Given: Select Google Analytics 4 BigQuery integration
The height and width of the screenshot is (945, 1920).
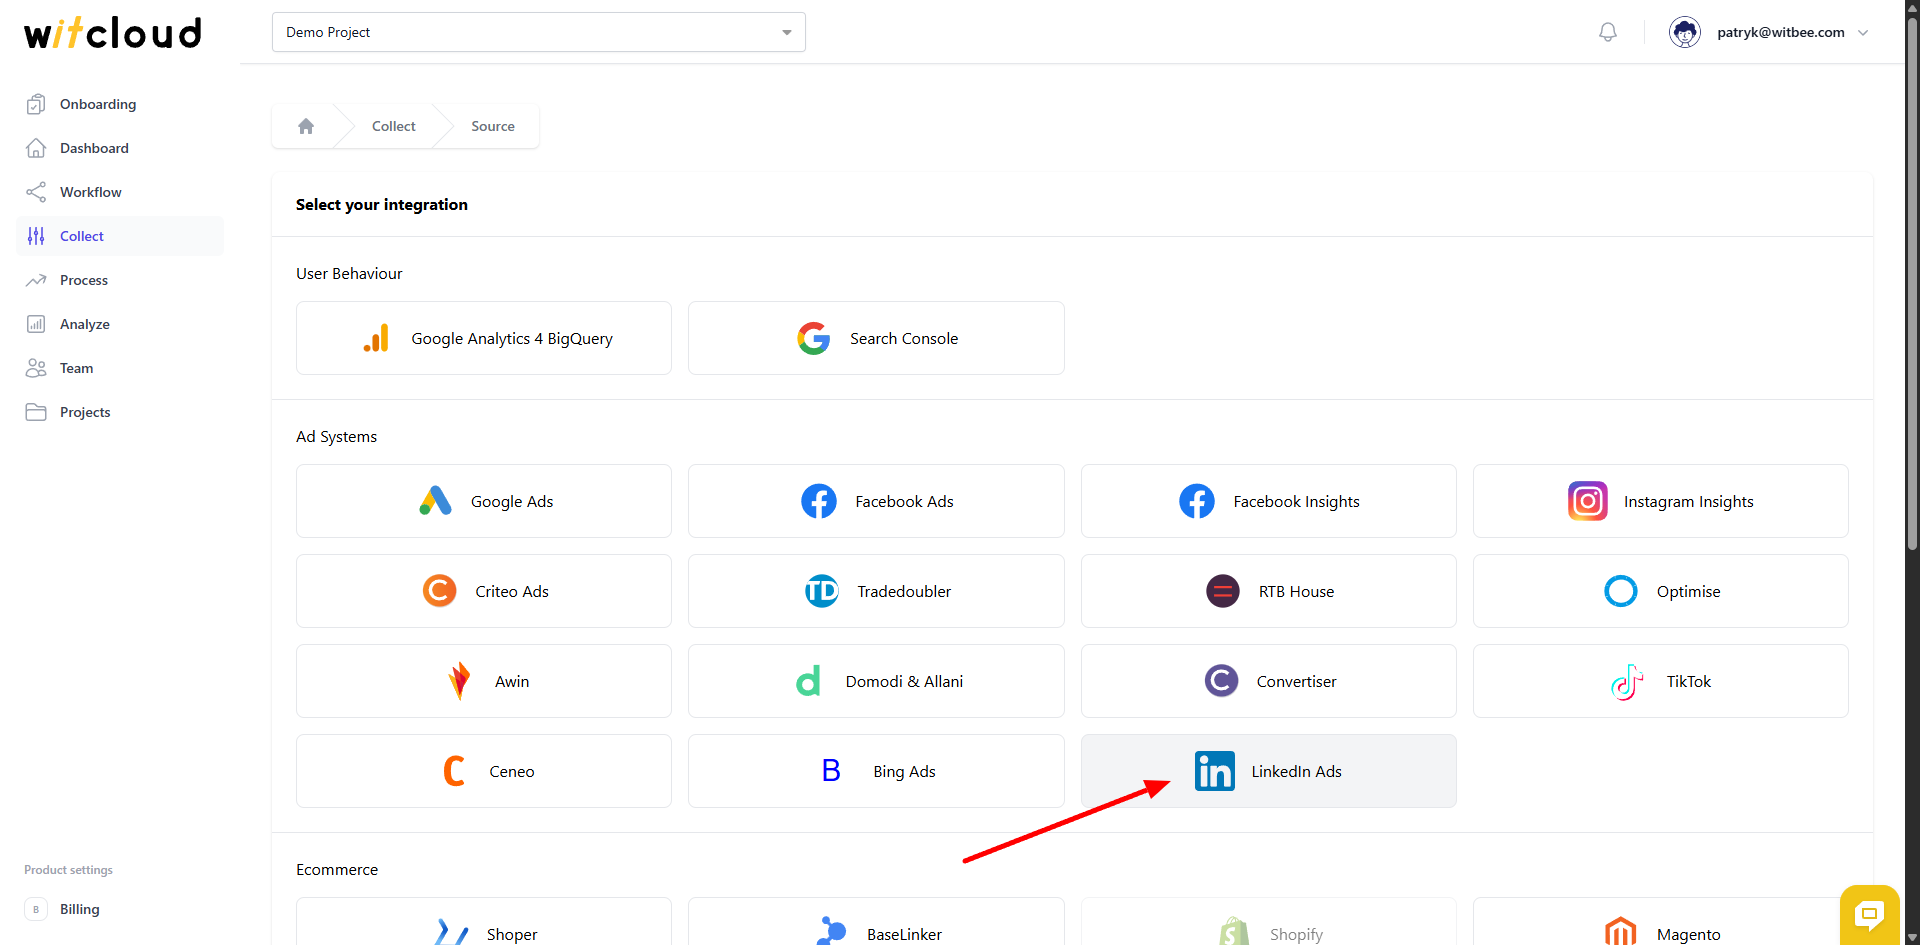Looking at the screenshot, I should pyautogui.click(x=484, y=338).
